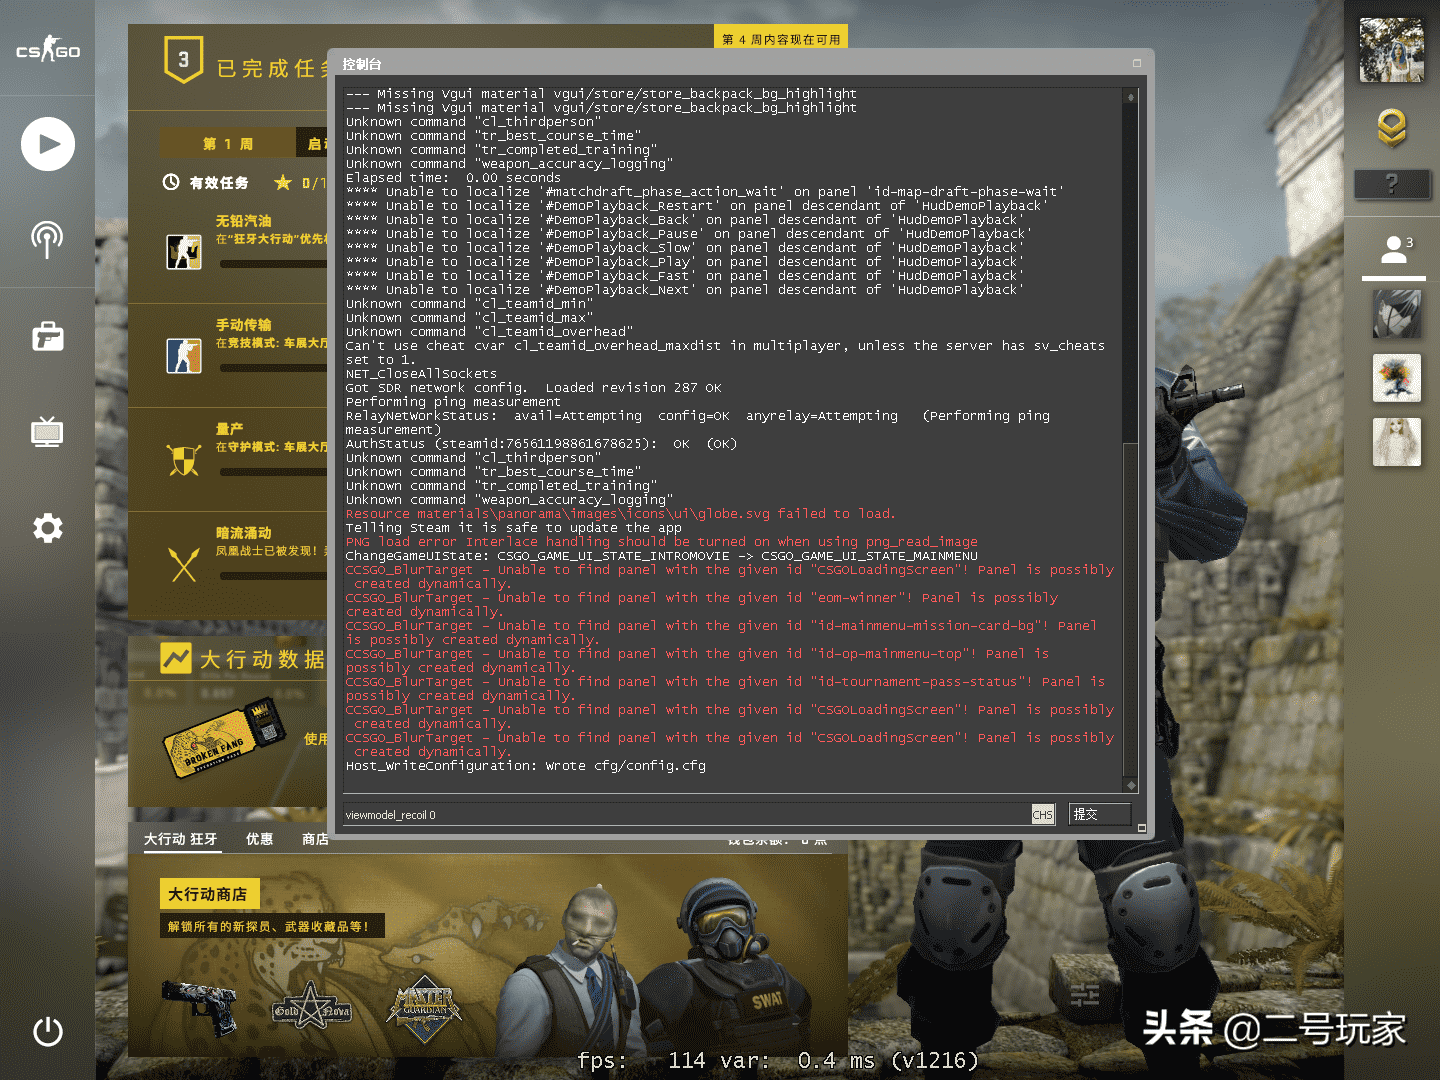Click the 大行动数据 chart icon
The width and height of the screenshot is (1440, 1080).
176,658
